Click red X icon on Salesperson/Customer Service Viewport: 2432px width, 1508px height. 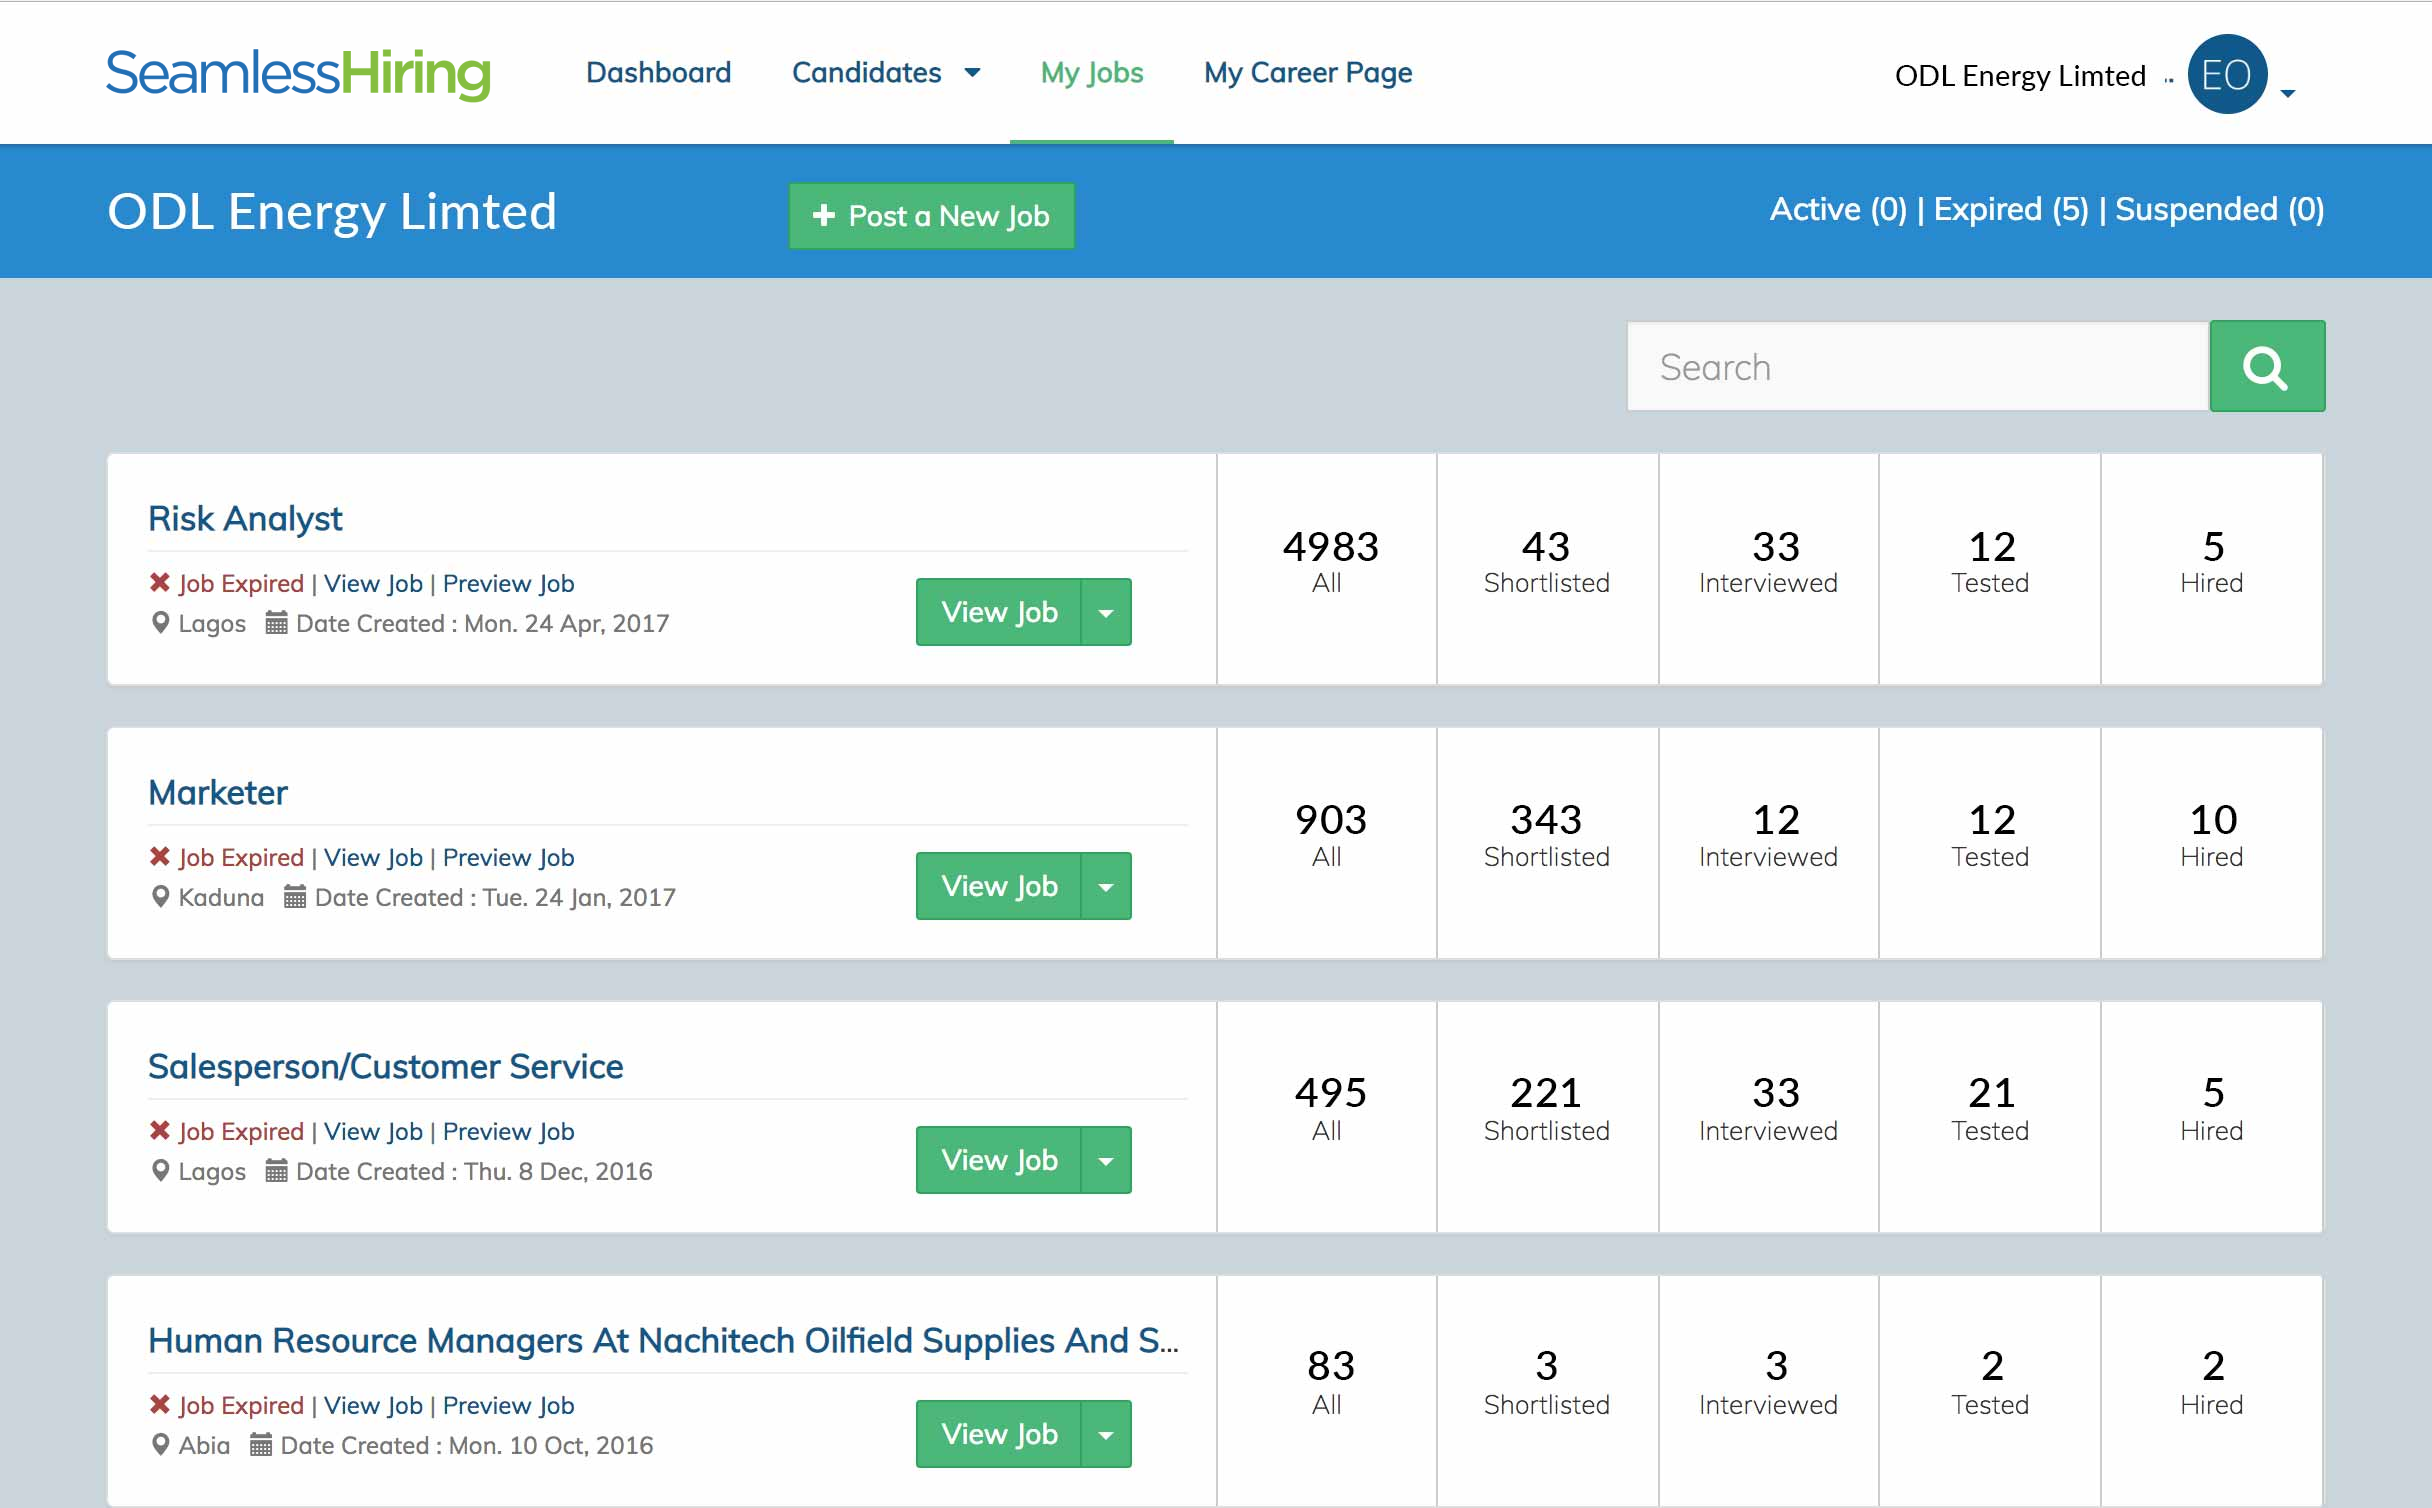pyautogui.click(x=160, y=1131)
